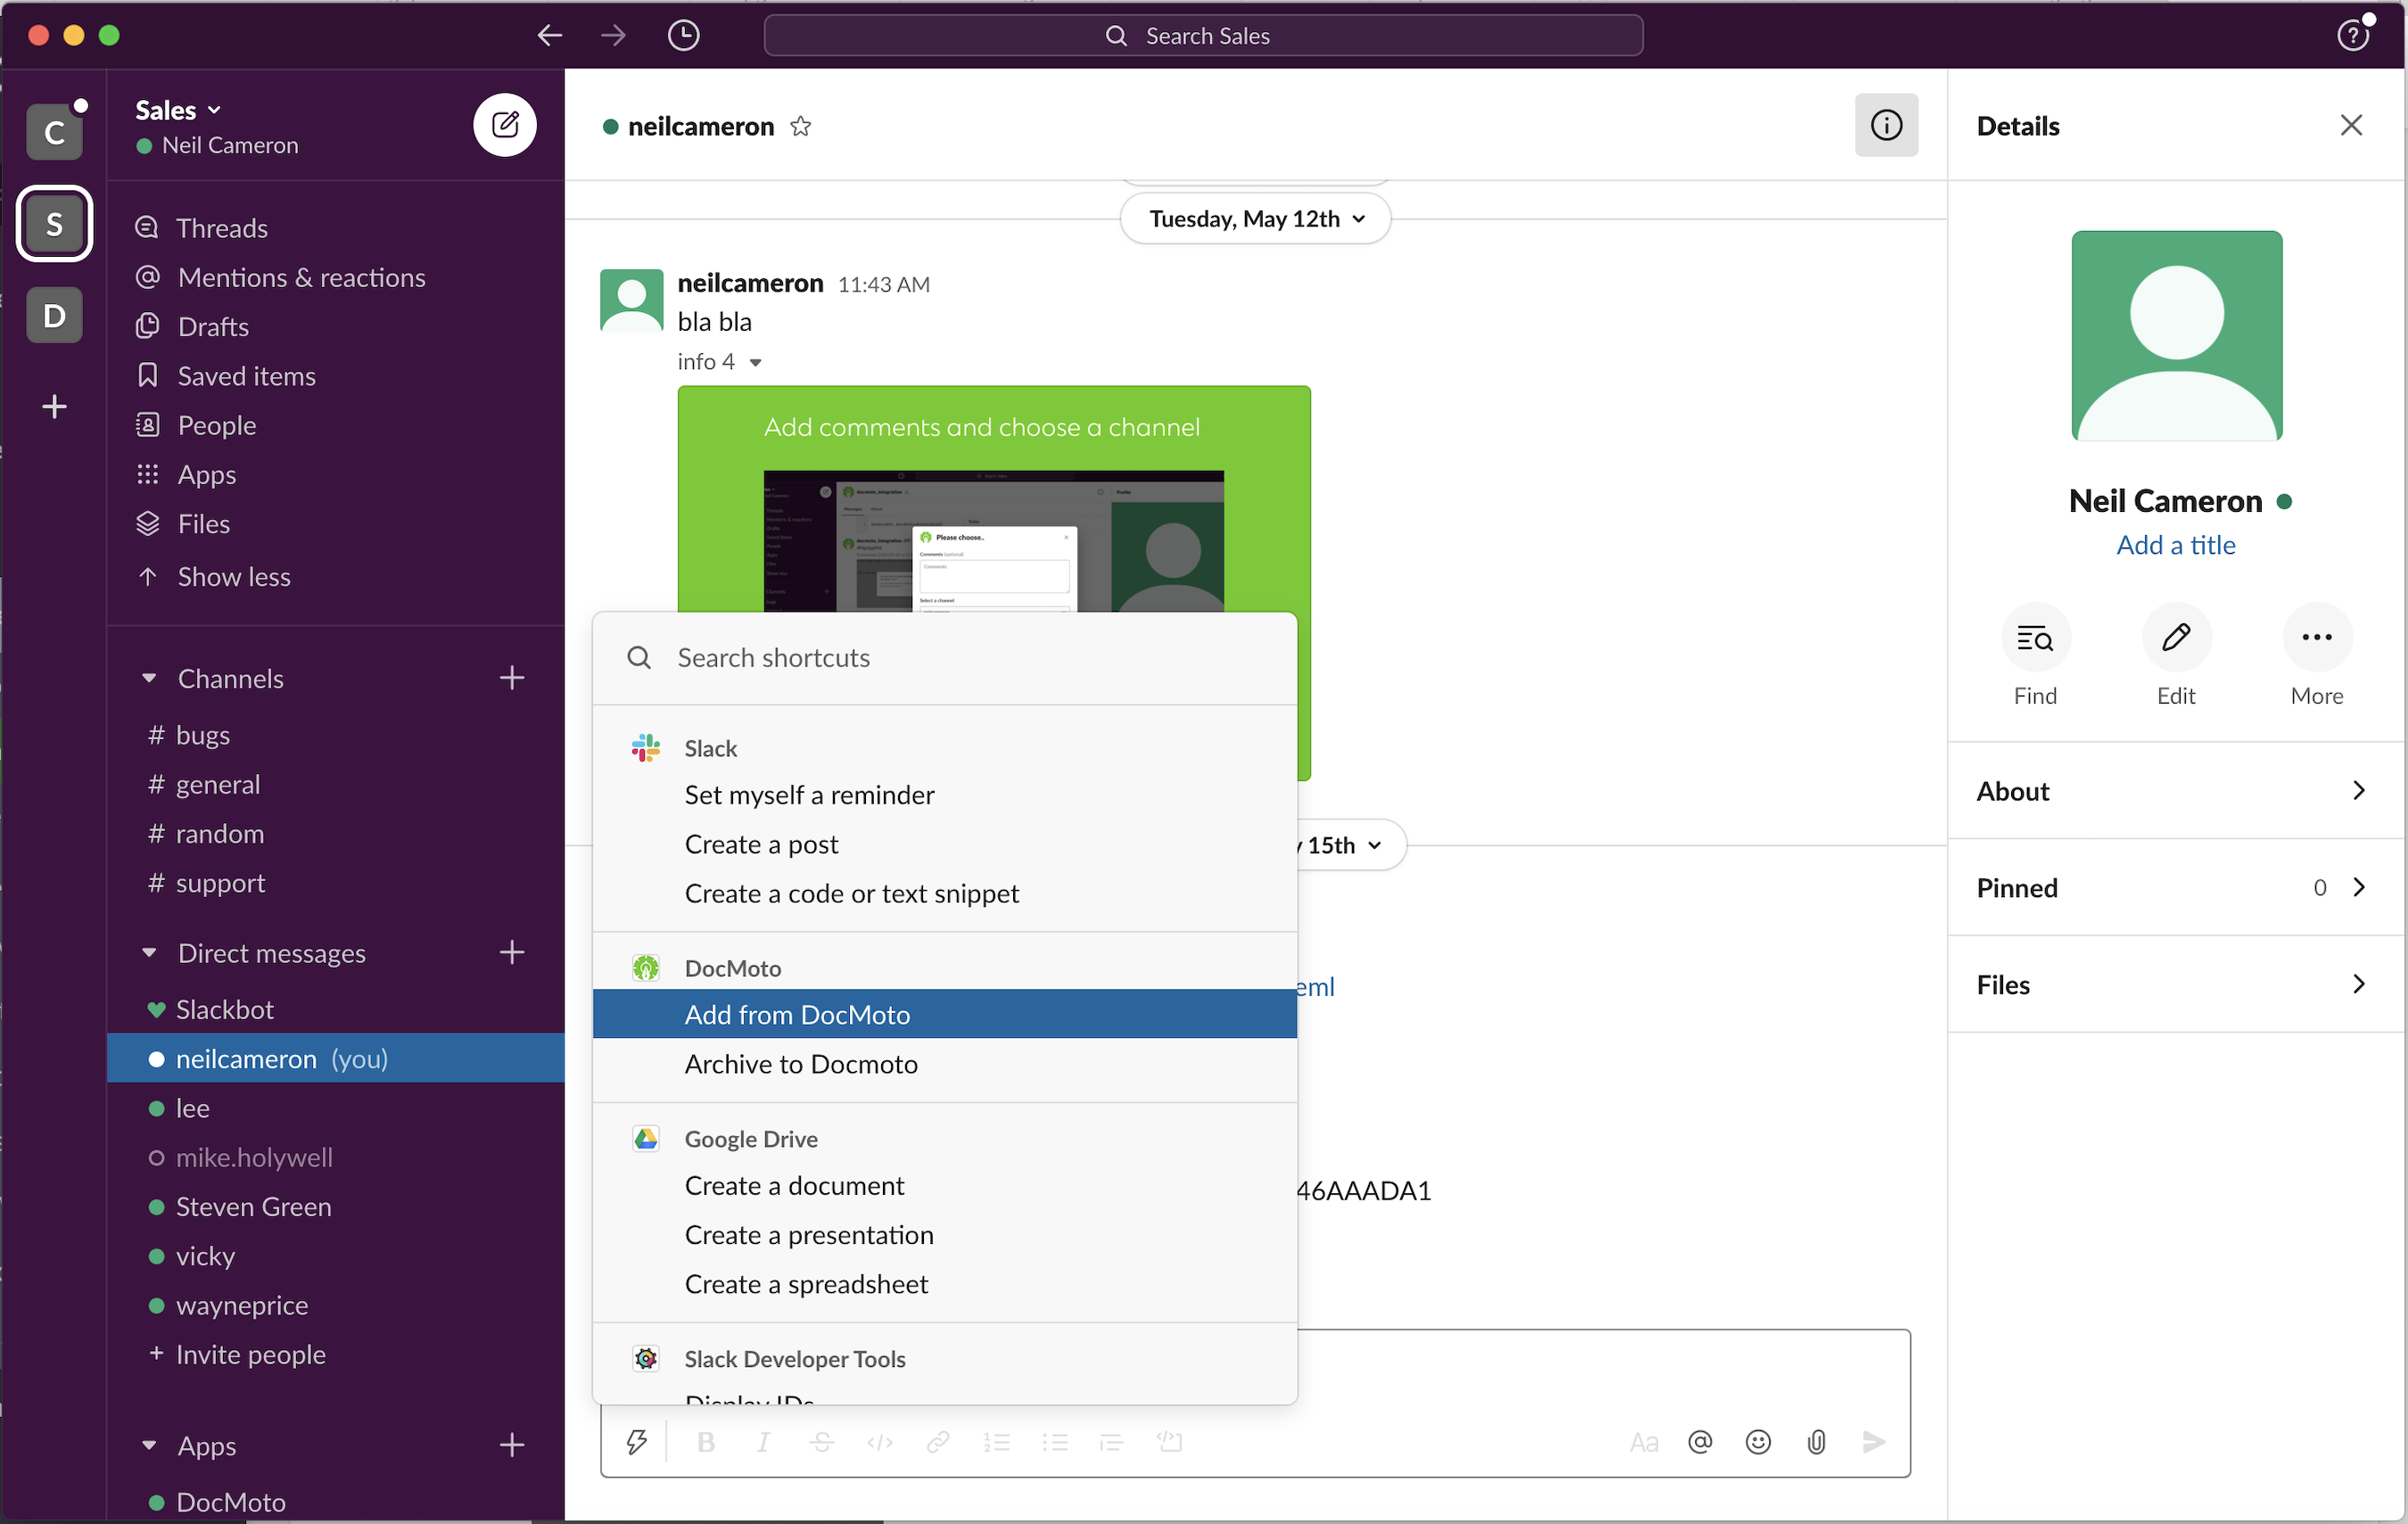
Task: Collapse the Direct messages section
Action: [149, 952]
